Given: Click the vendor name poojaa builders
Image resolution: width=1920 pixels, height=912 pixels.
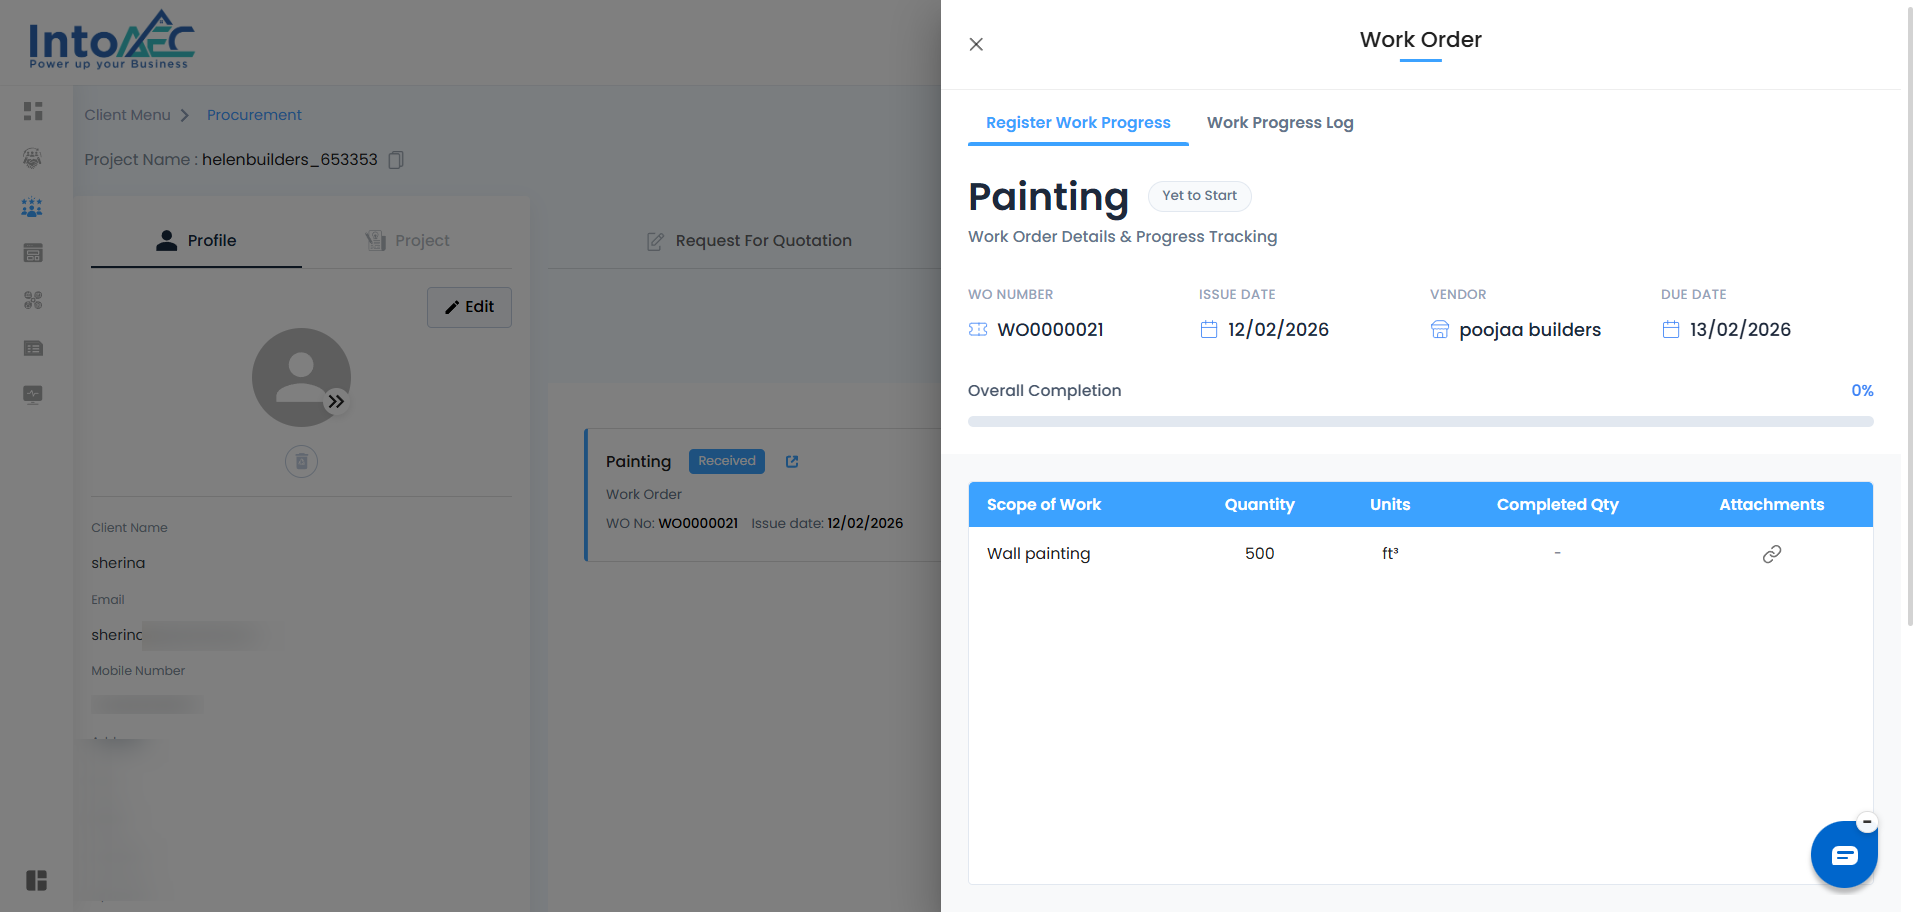Looking at the screenshot, I should (x=1530, y=330).
